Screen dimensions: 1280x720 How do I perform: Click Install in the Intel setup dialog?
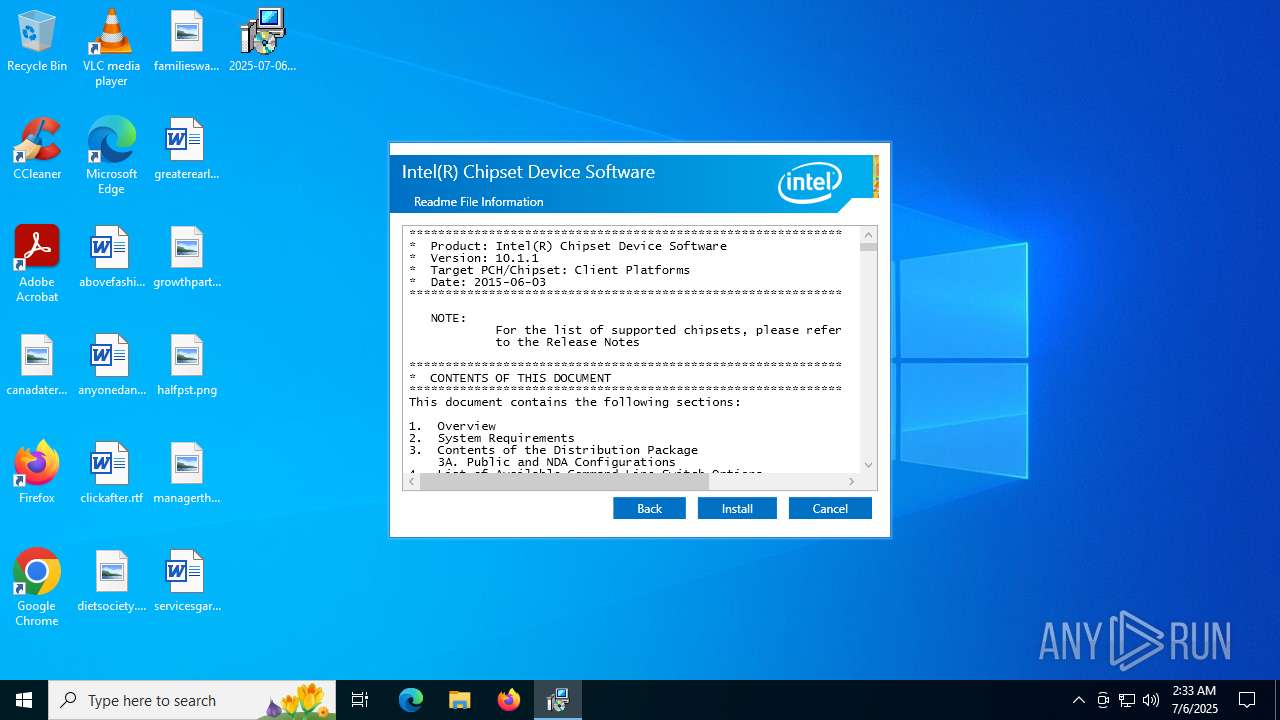737,508
